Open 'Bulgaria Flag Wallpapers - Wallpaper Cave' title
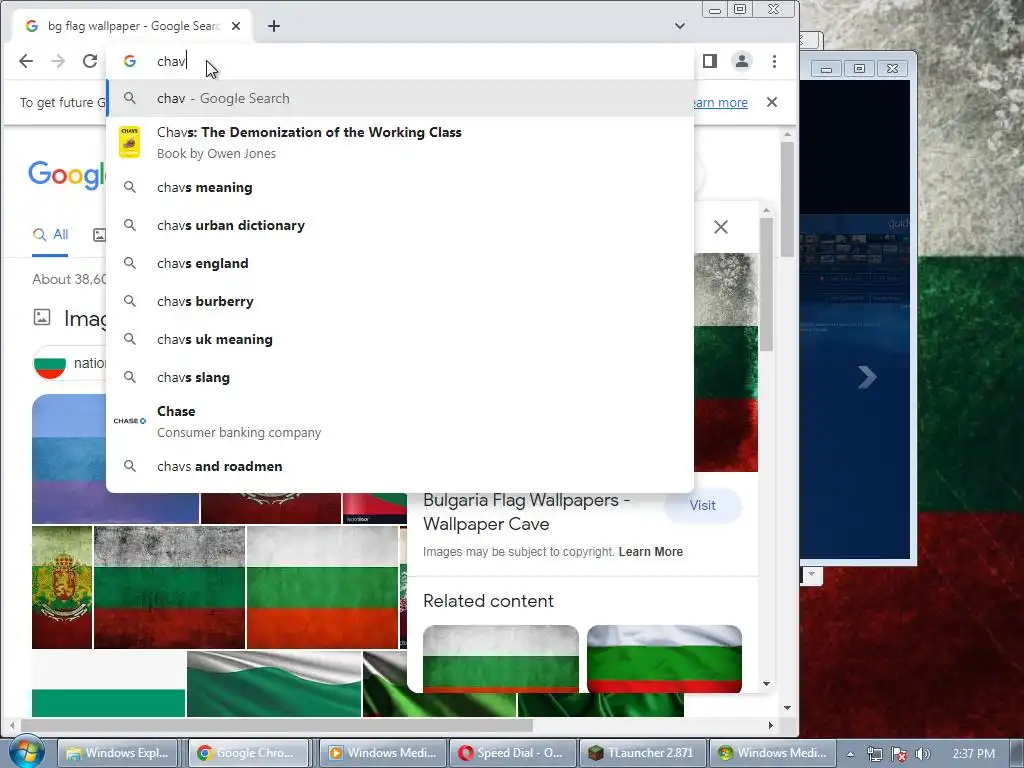This screenshot has height=768, width=1024. pos(526,512)
